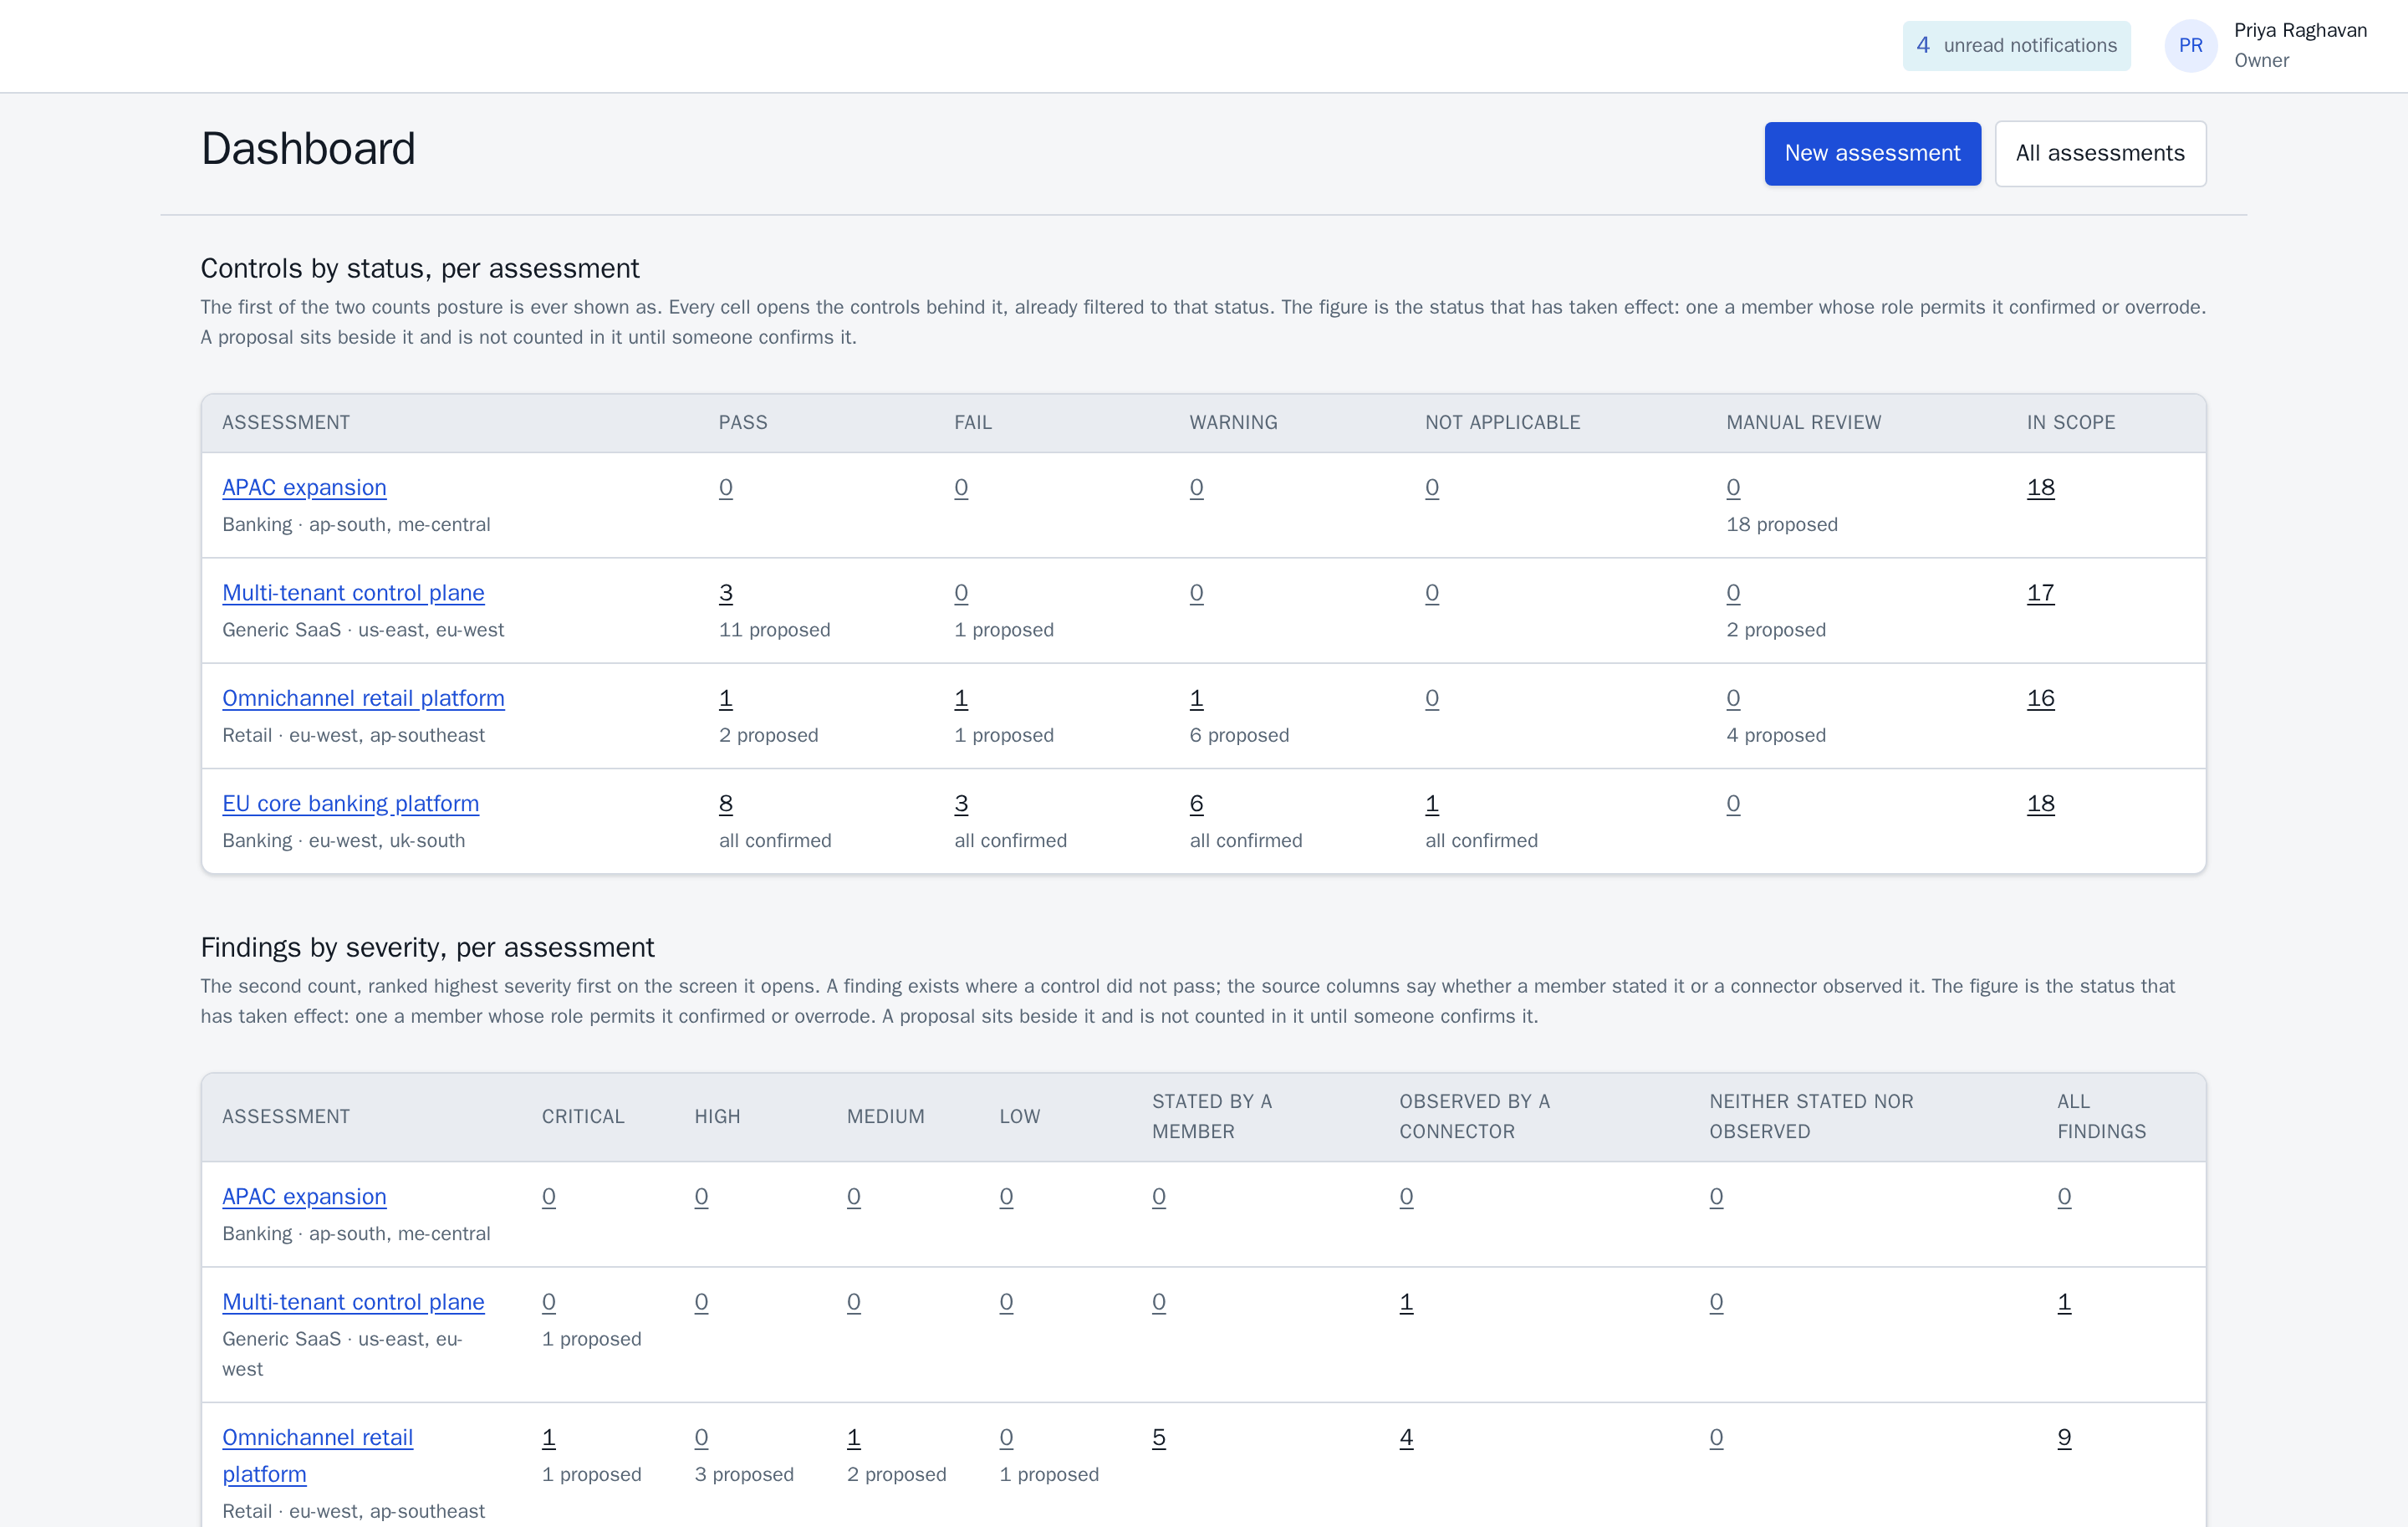This screenshot has width=2408, height=1527.
Task: Click the 'Findings by severity, per assessment' heading
Action: pos(427,947)
